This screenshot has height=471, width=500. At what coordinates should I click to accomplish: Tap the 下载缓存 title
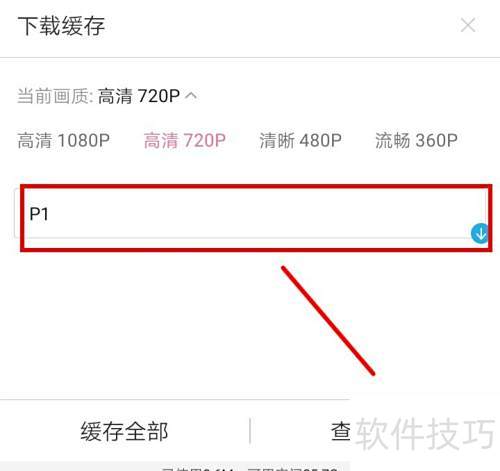61,26
